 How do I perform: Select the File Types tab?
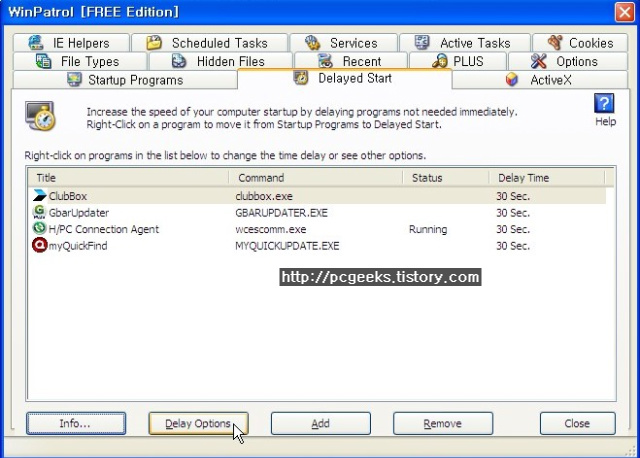[80, 61]
